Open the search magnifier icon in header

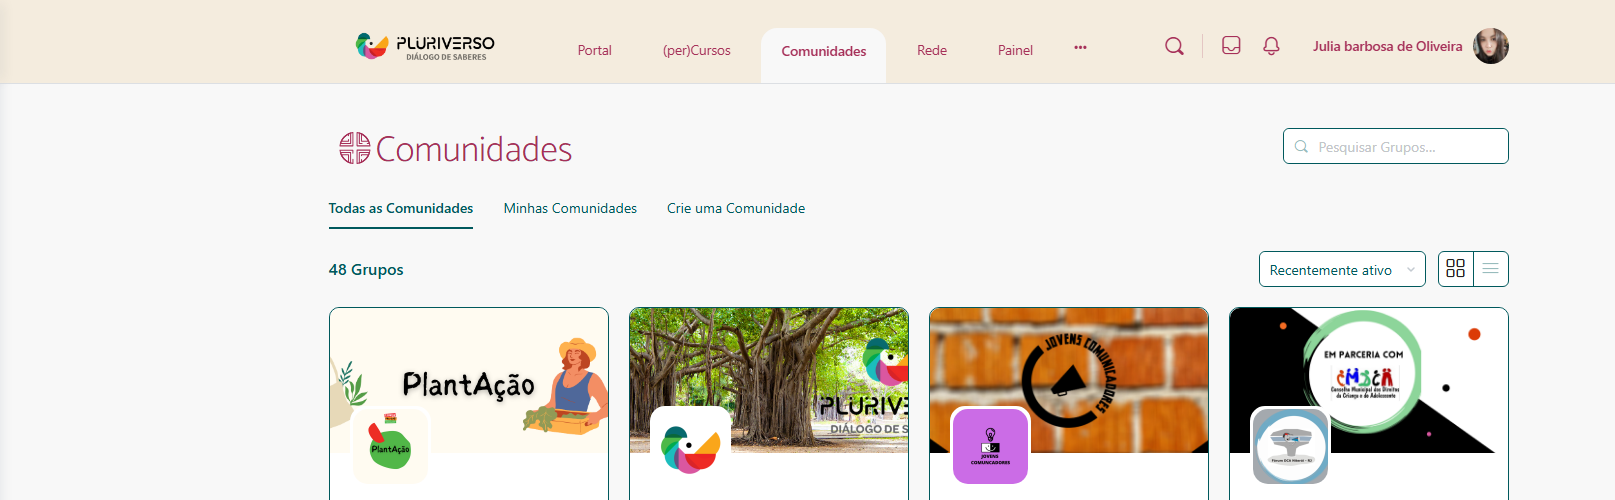[x=1174, y=46]
